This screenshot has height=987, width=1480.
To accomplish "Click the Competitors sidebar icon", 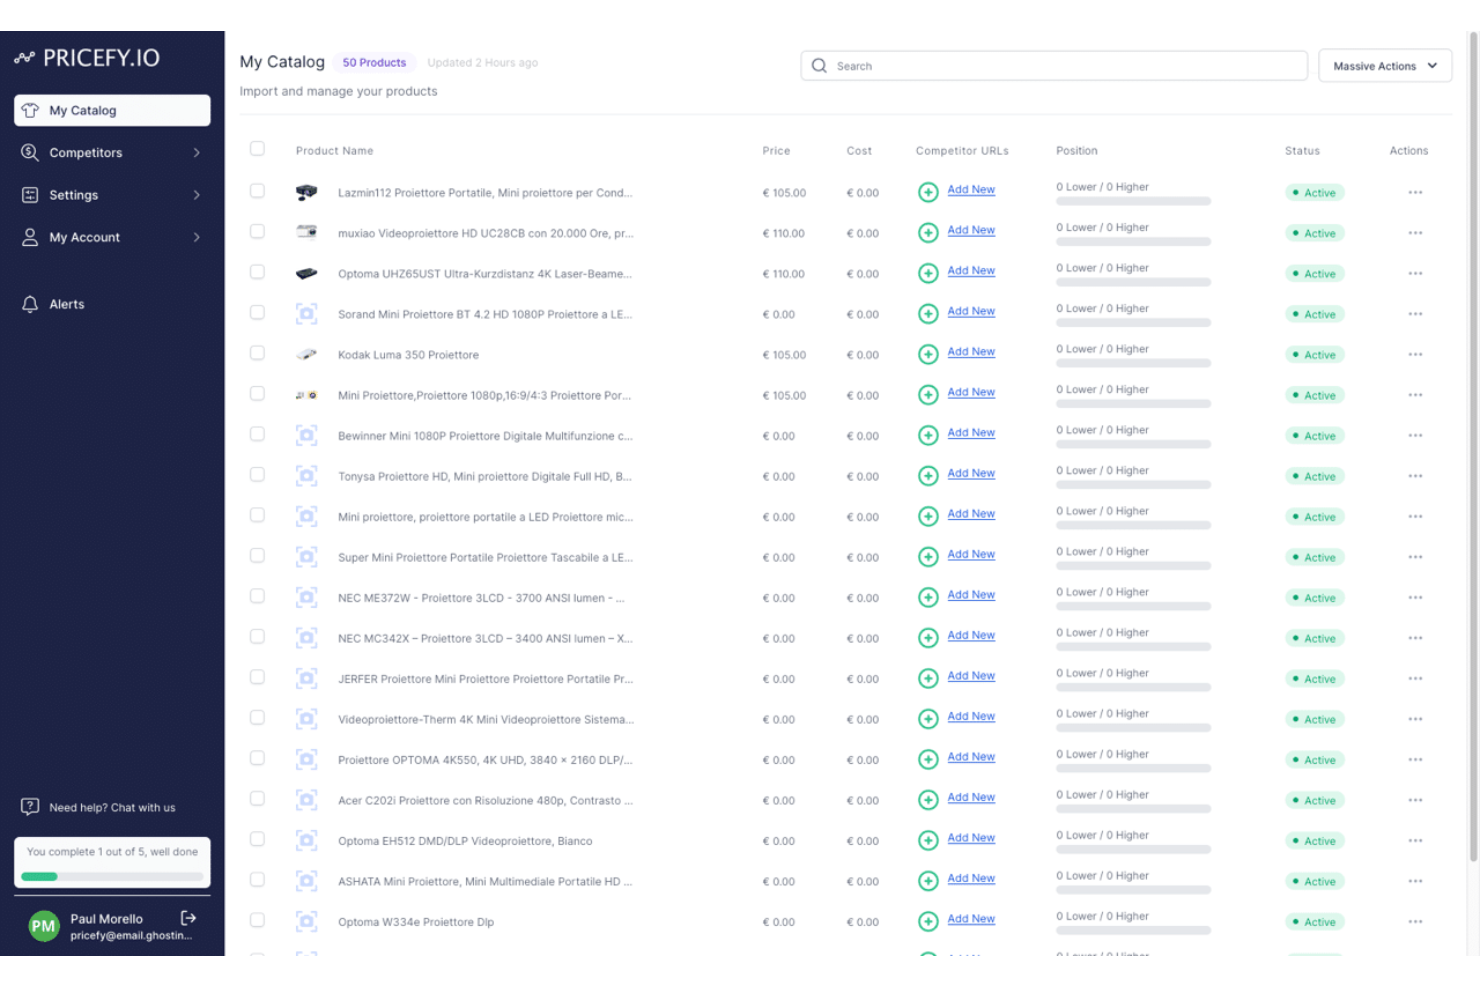I will point(30,152).
